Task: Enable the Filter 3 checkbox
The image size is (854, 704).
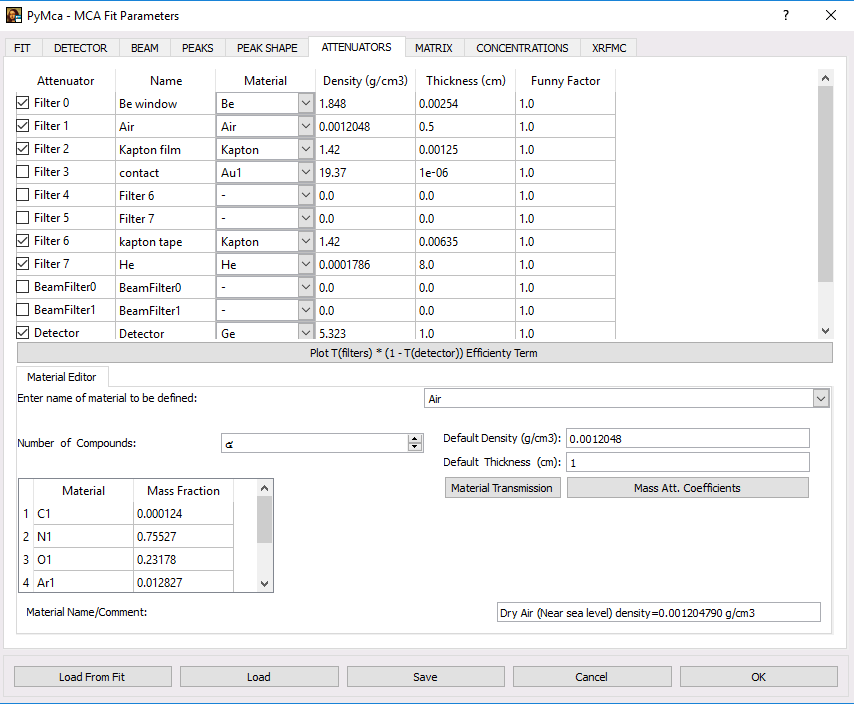Action: pyautogui.click(x=22, y=172)
